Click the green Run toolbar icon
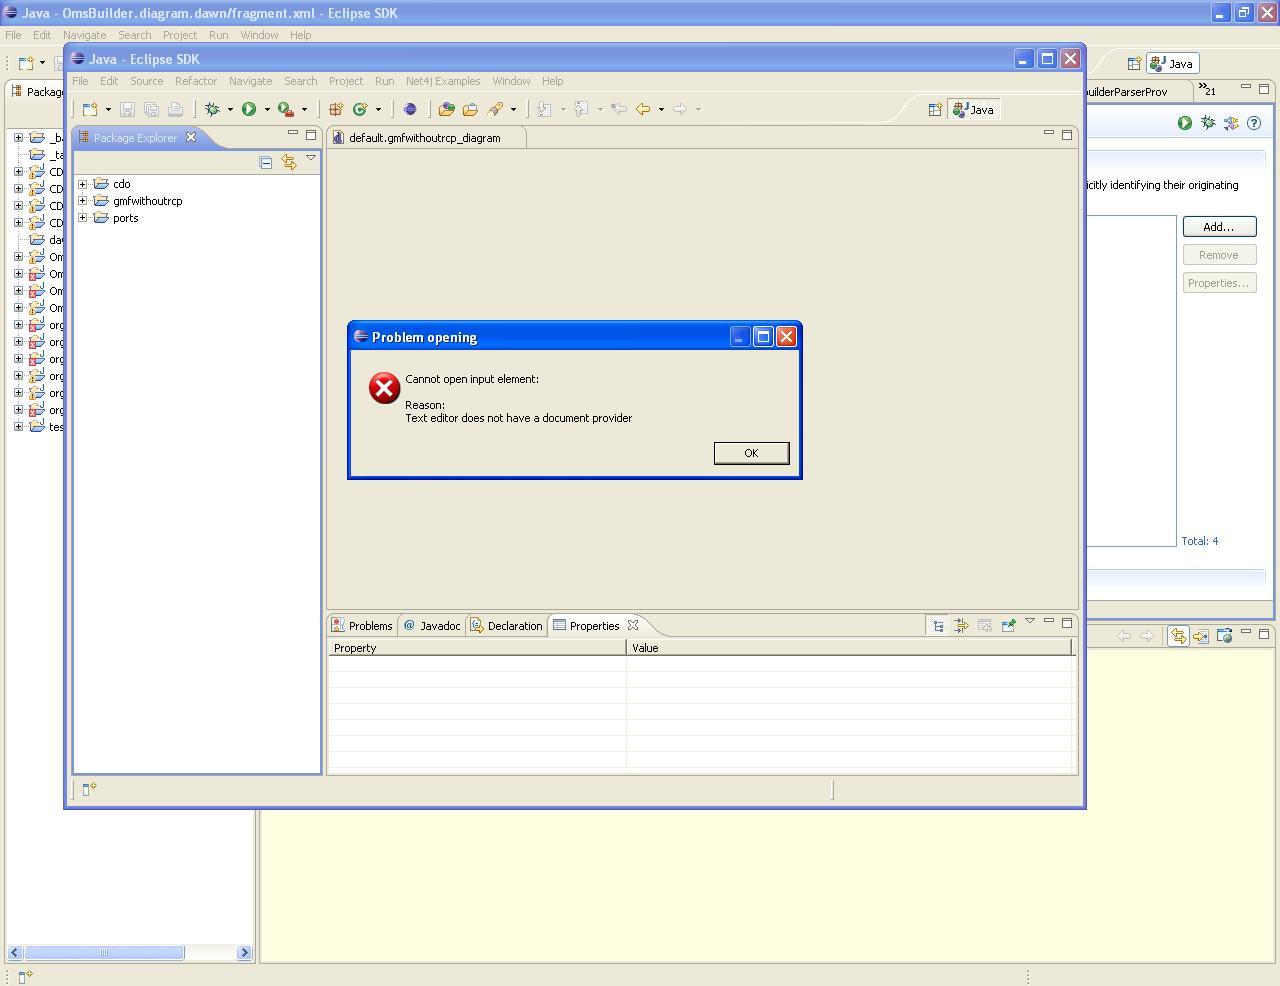 point(249,109)
